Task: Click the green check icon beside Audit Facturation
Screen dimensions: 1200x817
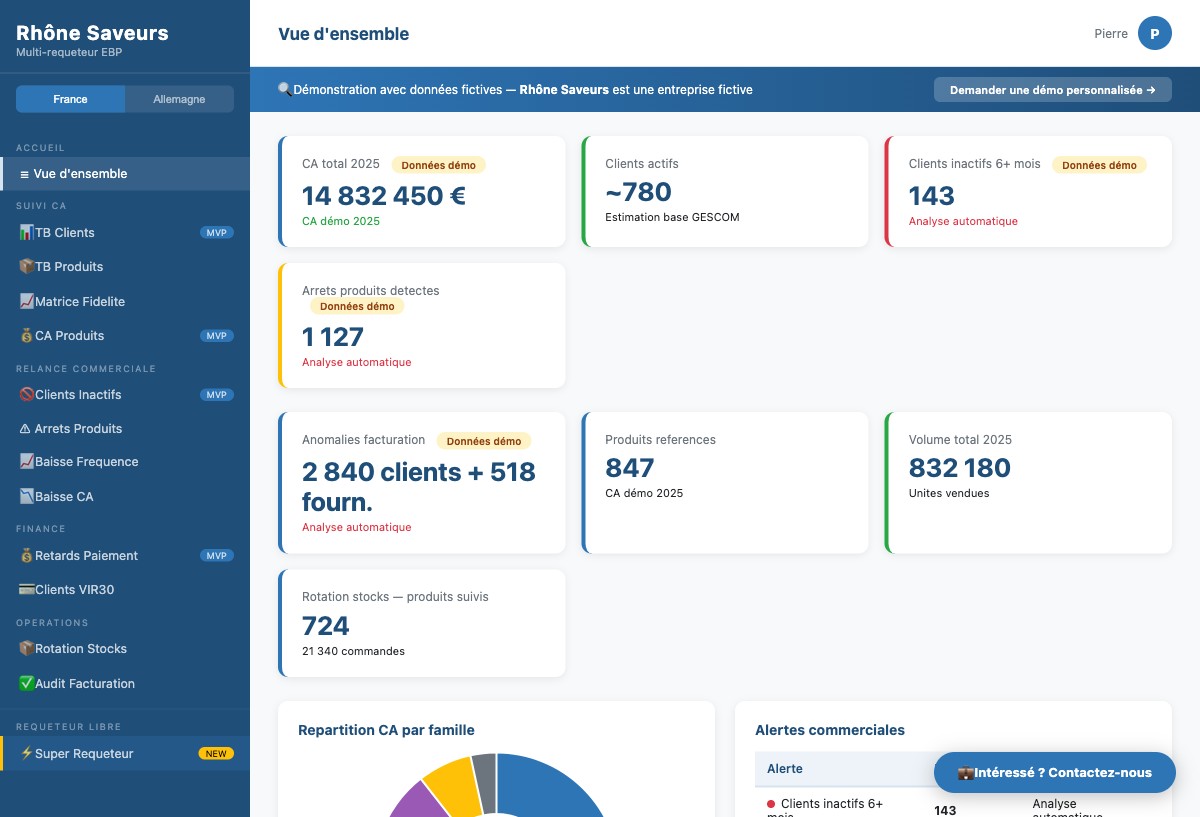Action: (x=27, y=684)
